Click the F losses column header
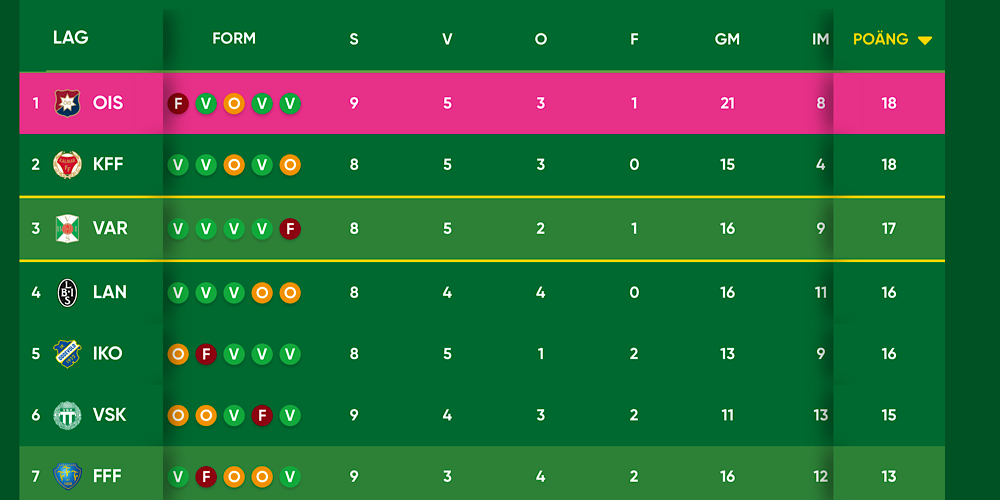Image resolution: width=1000 pixels, height=500 pixels. (634, 40)
